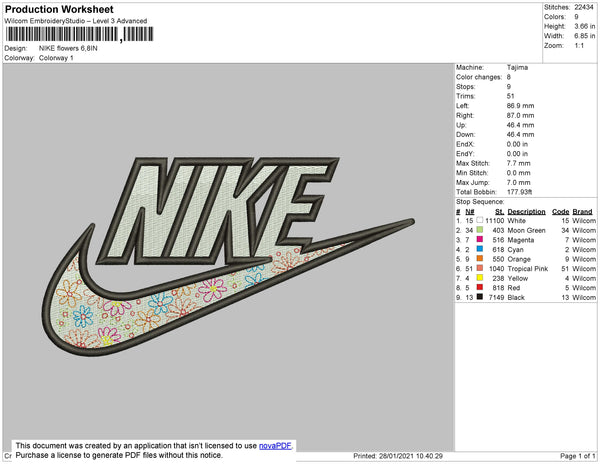The height and width of the screenshot is (464, 600).
Task: Select the White description in row 1
Action: click(516, 221)
